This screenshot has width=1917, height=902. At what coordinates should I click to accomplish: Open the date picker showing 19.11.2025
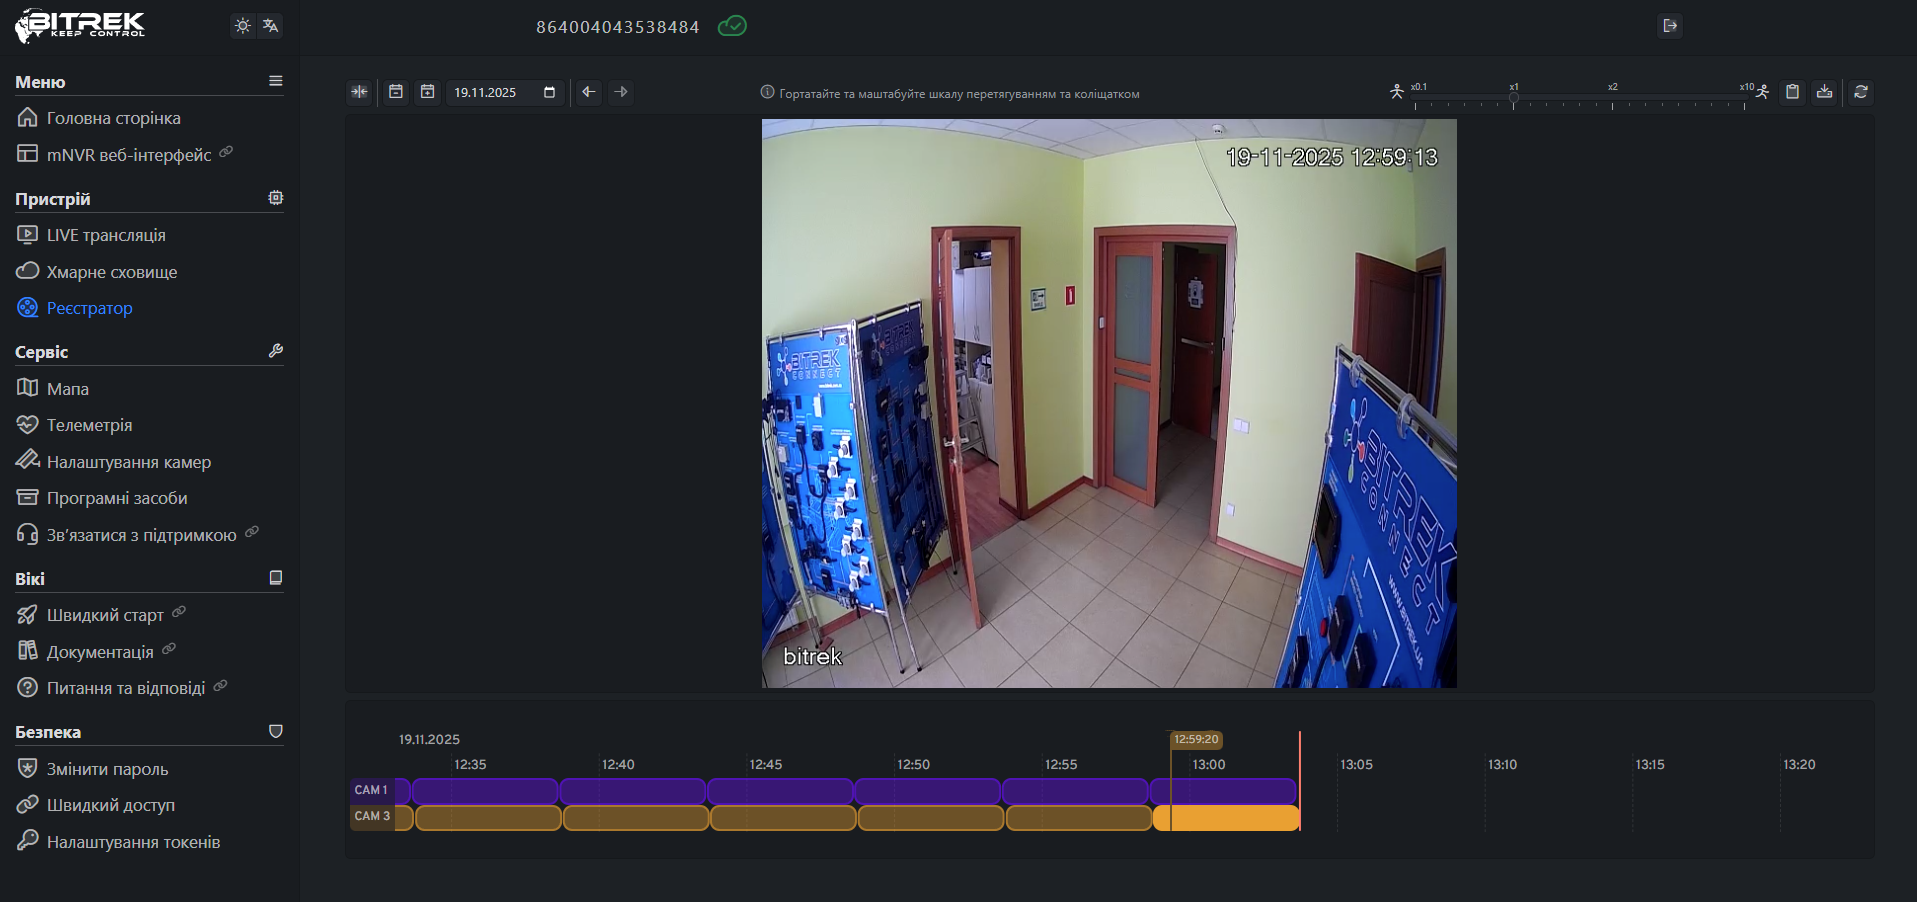[x=504, y=92]
